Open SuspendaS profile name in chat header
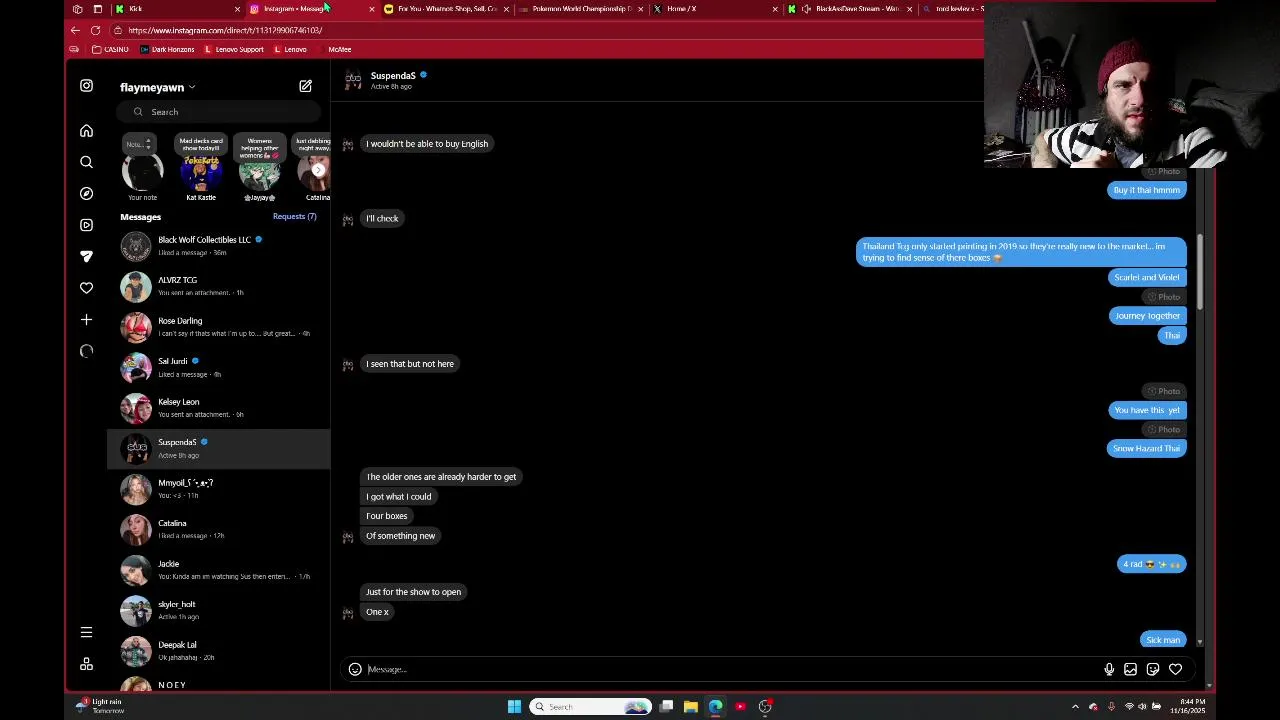This screenshot has width=1280, height=720. tap(393, 75)
